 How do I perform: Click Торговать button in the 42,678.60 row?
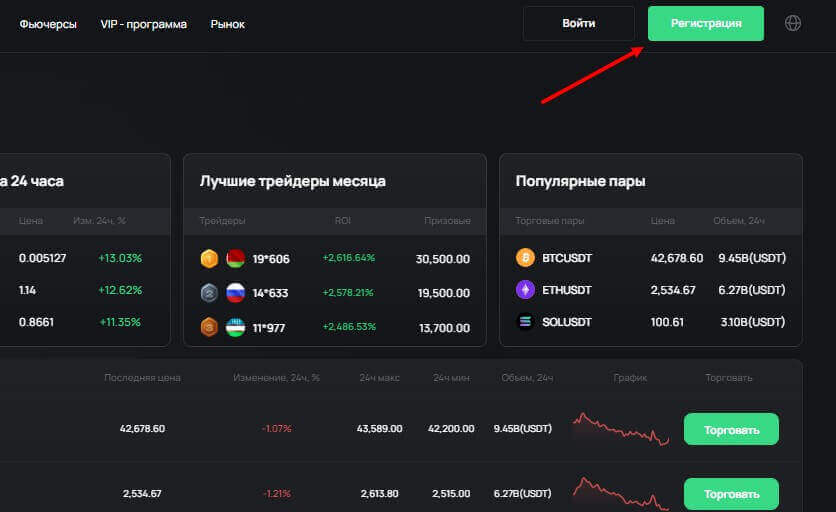point(731,429)
